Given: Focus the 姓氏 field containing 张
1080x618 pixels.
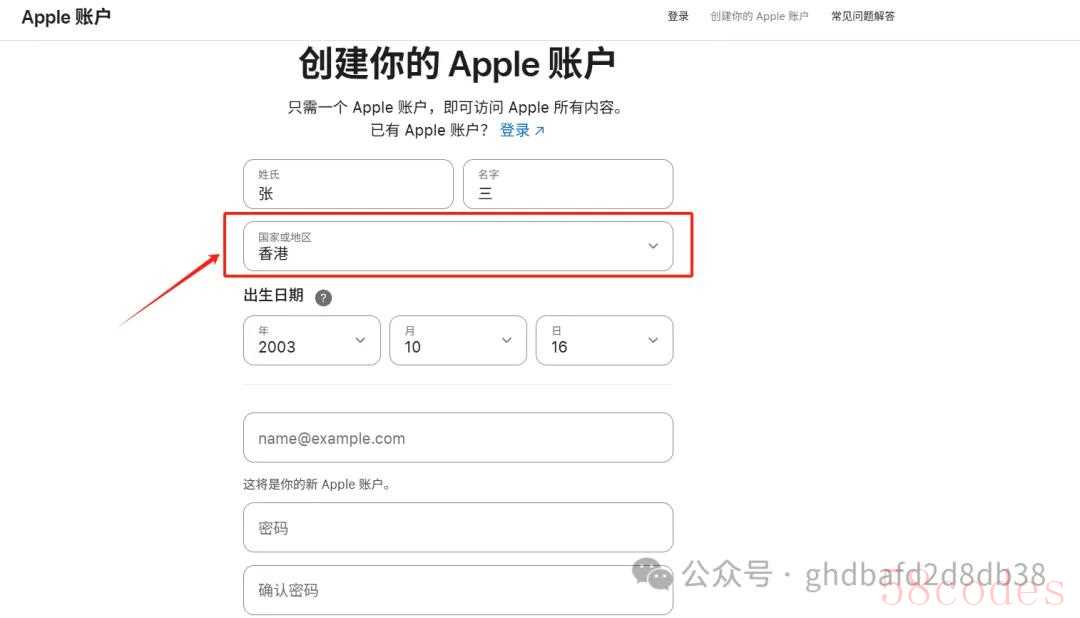Looking at the screenshot, I should (x=348, y=184).
